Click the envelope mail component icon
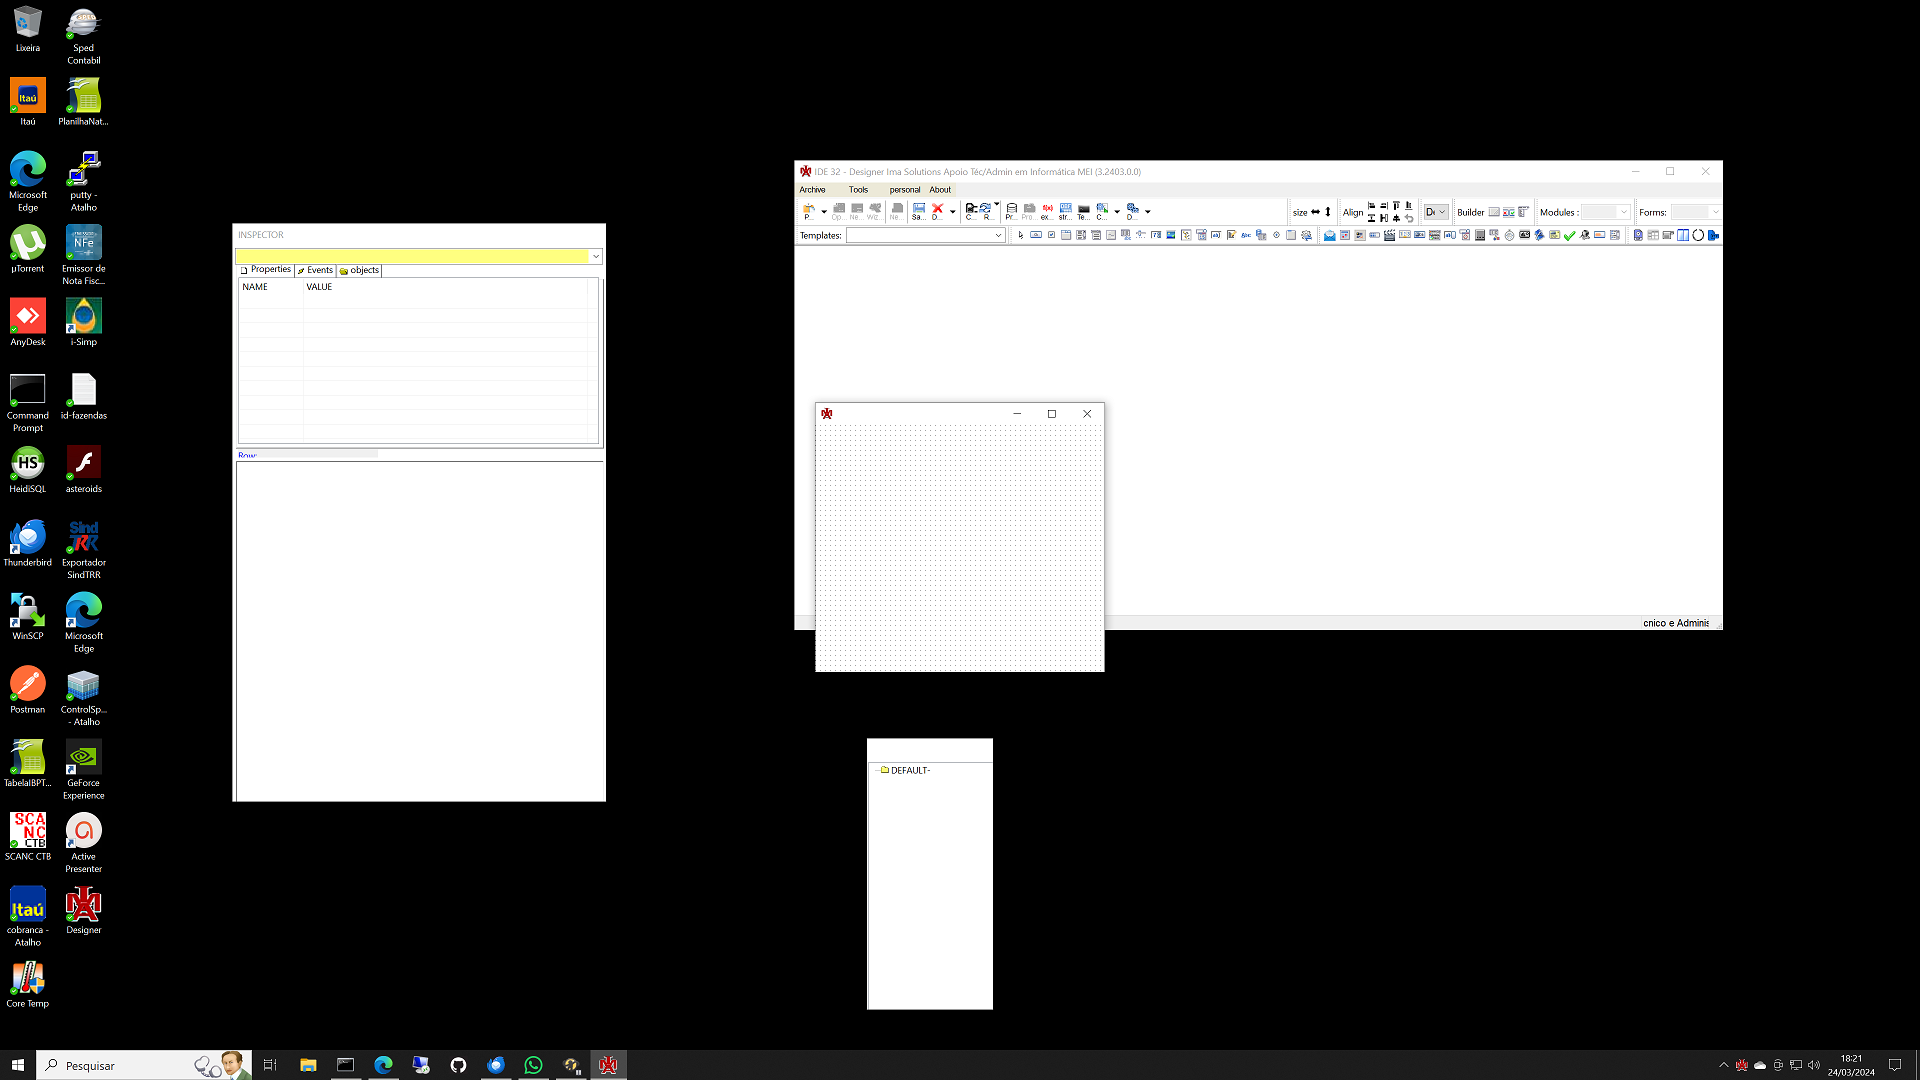The height and width of the screenshot is (1080, 1920). [1329, 236]
